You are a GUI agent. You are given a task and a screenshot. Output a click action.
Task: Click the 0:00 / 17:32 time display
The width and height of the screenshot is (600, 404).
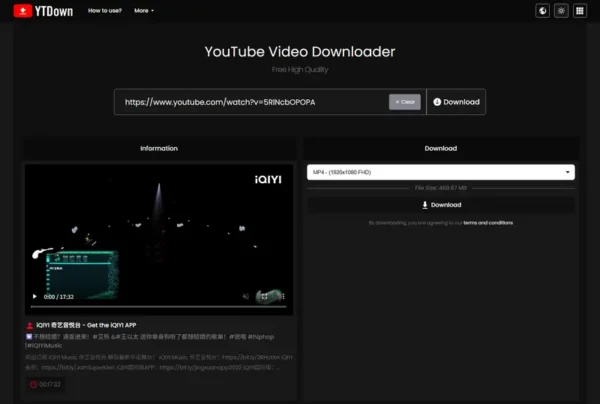(59, 297)
